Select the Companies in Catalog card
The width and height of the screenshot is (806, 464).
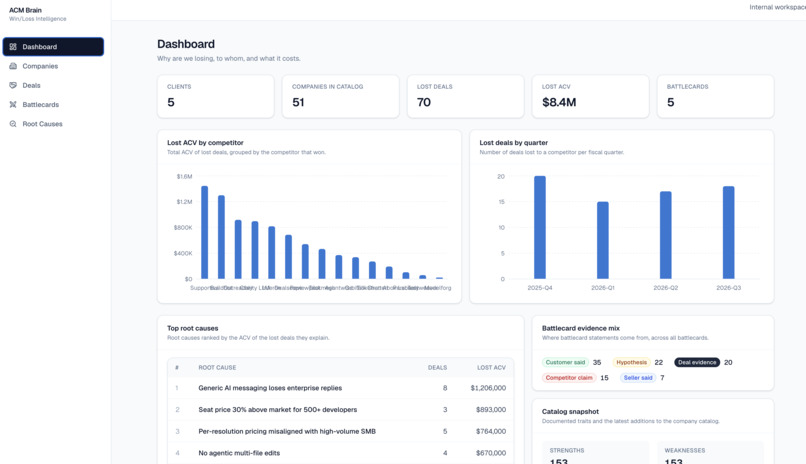[340, 97]
